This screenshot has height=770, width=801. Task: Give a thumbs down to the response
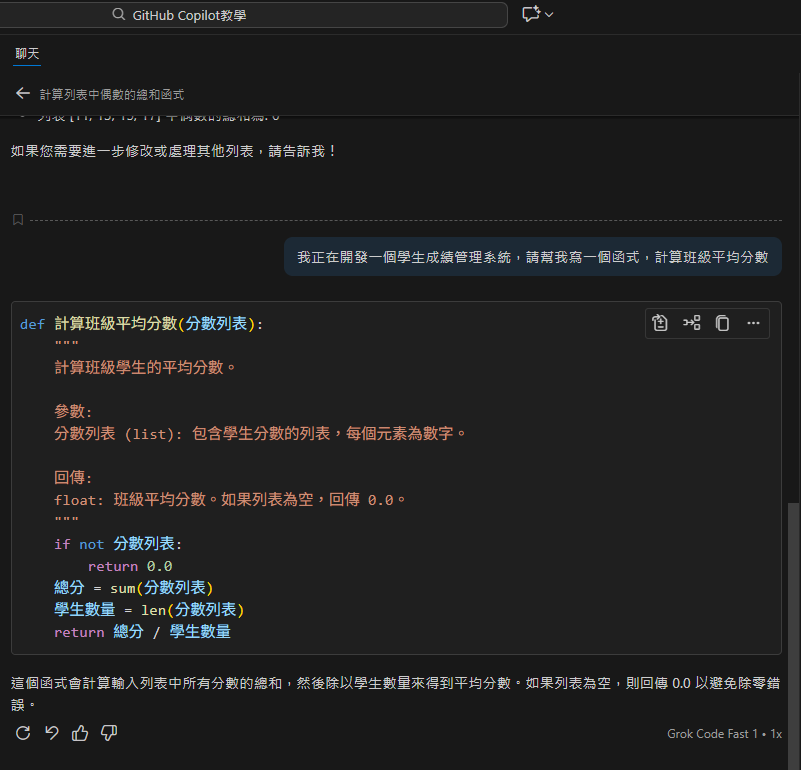tap(108, 733)
